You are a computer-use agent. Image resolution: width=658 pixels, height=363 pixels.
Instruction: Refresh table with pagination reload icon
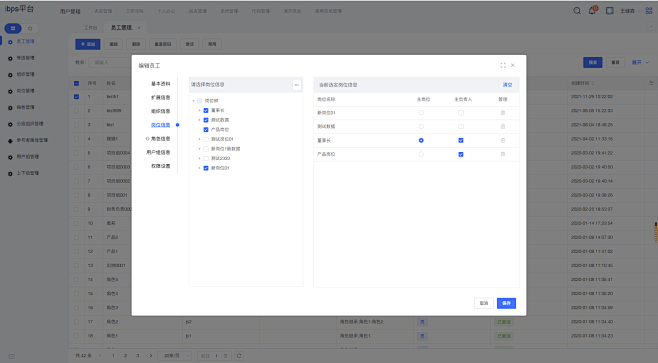click(x=239, y=355)
